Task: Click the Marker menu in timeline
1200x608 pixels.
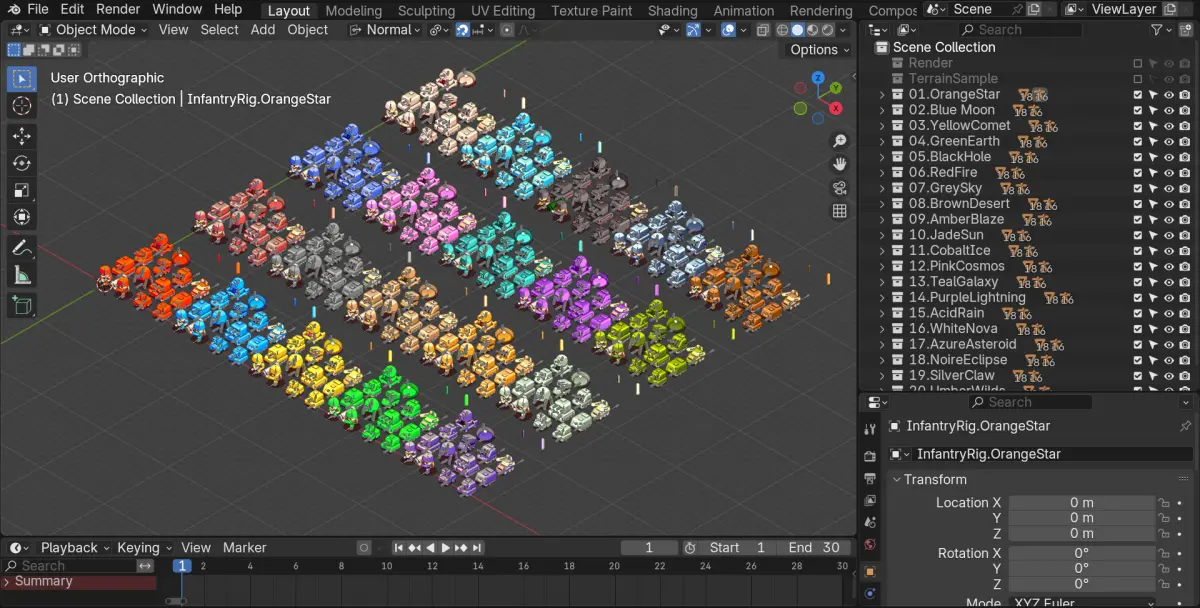Action: click(245, 548)
